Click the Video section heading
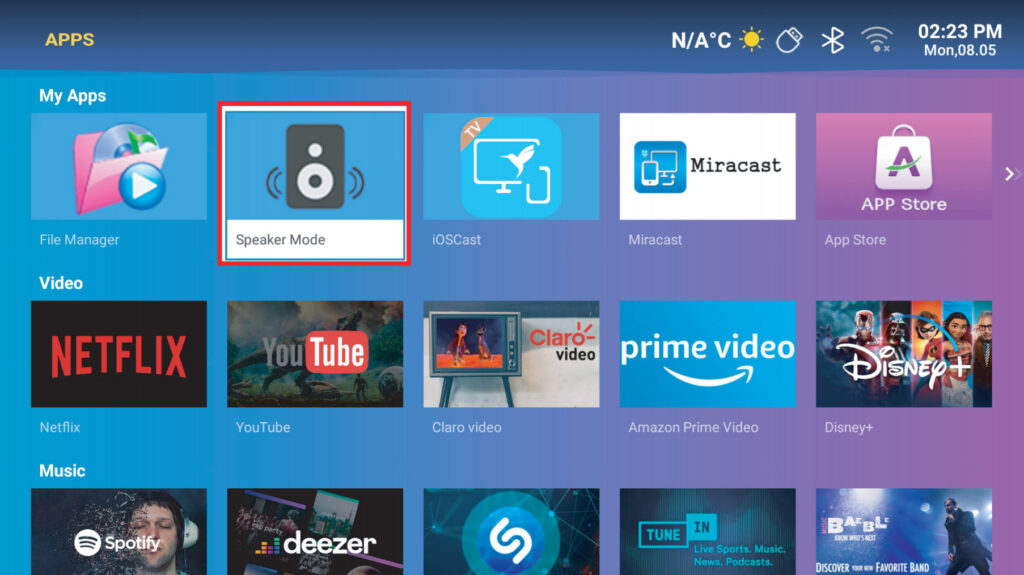The height and width of the screenshot is (575, 1024). [x=61, y=283]
